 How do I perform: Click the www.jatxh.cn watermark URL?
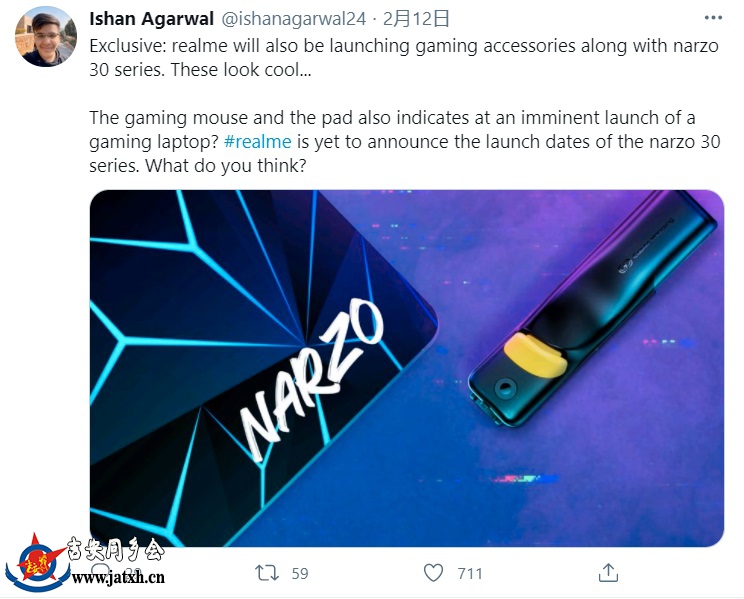point(118,578)
